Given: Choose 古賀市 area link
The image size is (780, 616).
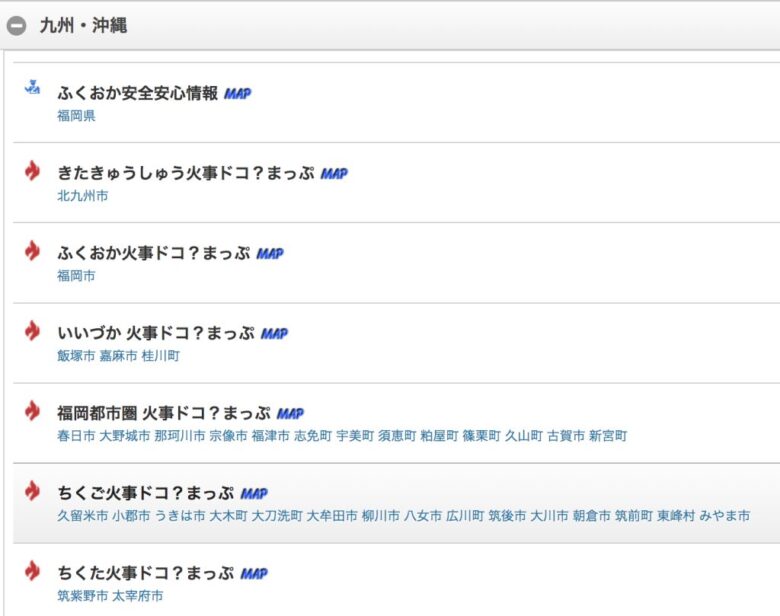Looking at the screenshot, I should [566, 436].
